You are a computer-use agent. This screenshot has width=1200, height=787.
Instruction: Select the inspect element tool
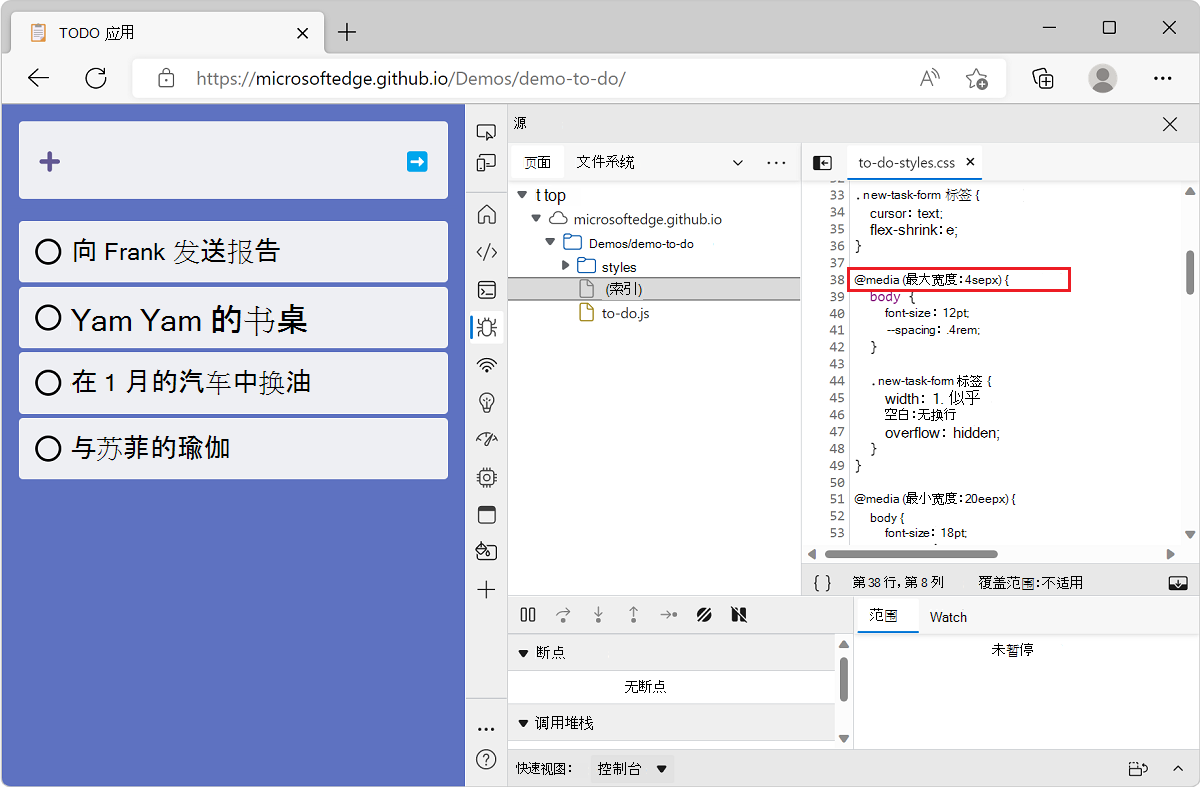click(486, 131)
